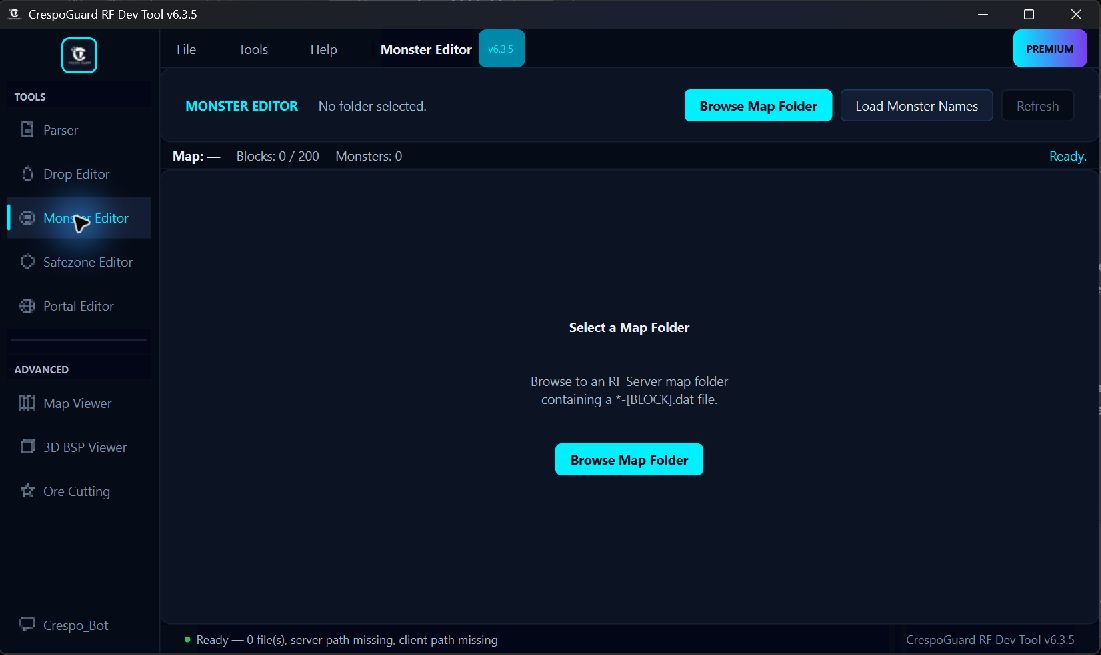The width and height of the screenshot is (1101, 655).
Task: Open the Crespo_Bot label in sidebar
Action: [75, 625]
